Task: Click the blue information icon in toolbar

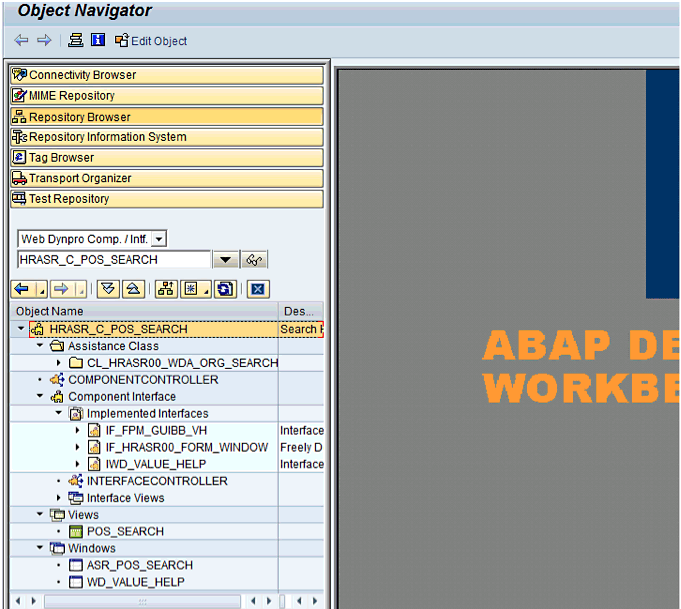Action: (x=97, y=41)
